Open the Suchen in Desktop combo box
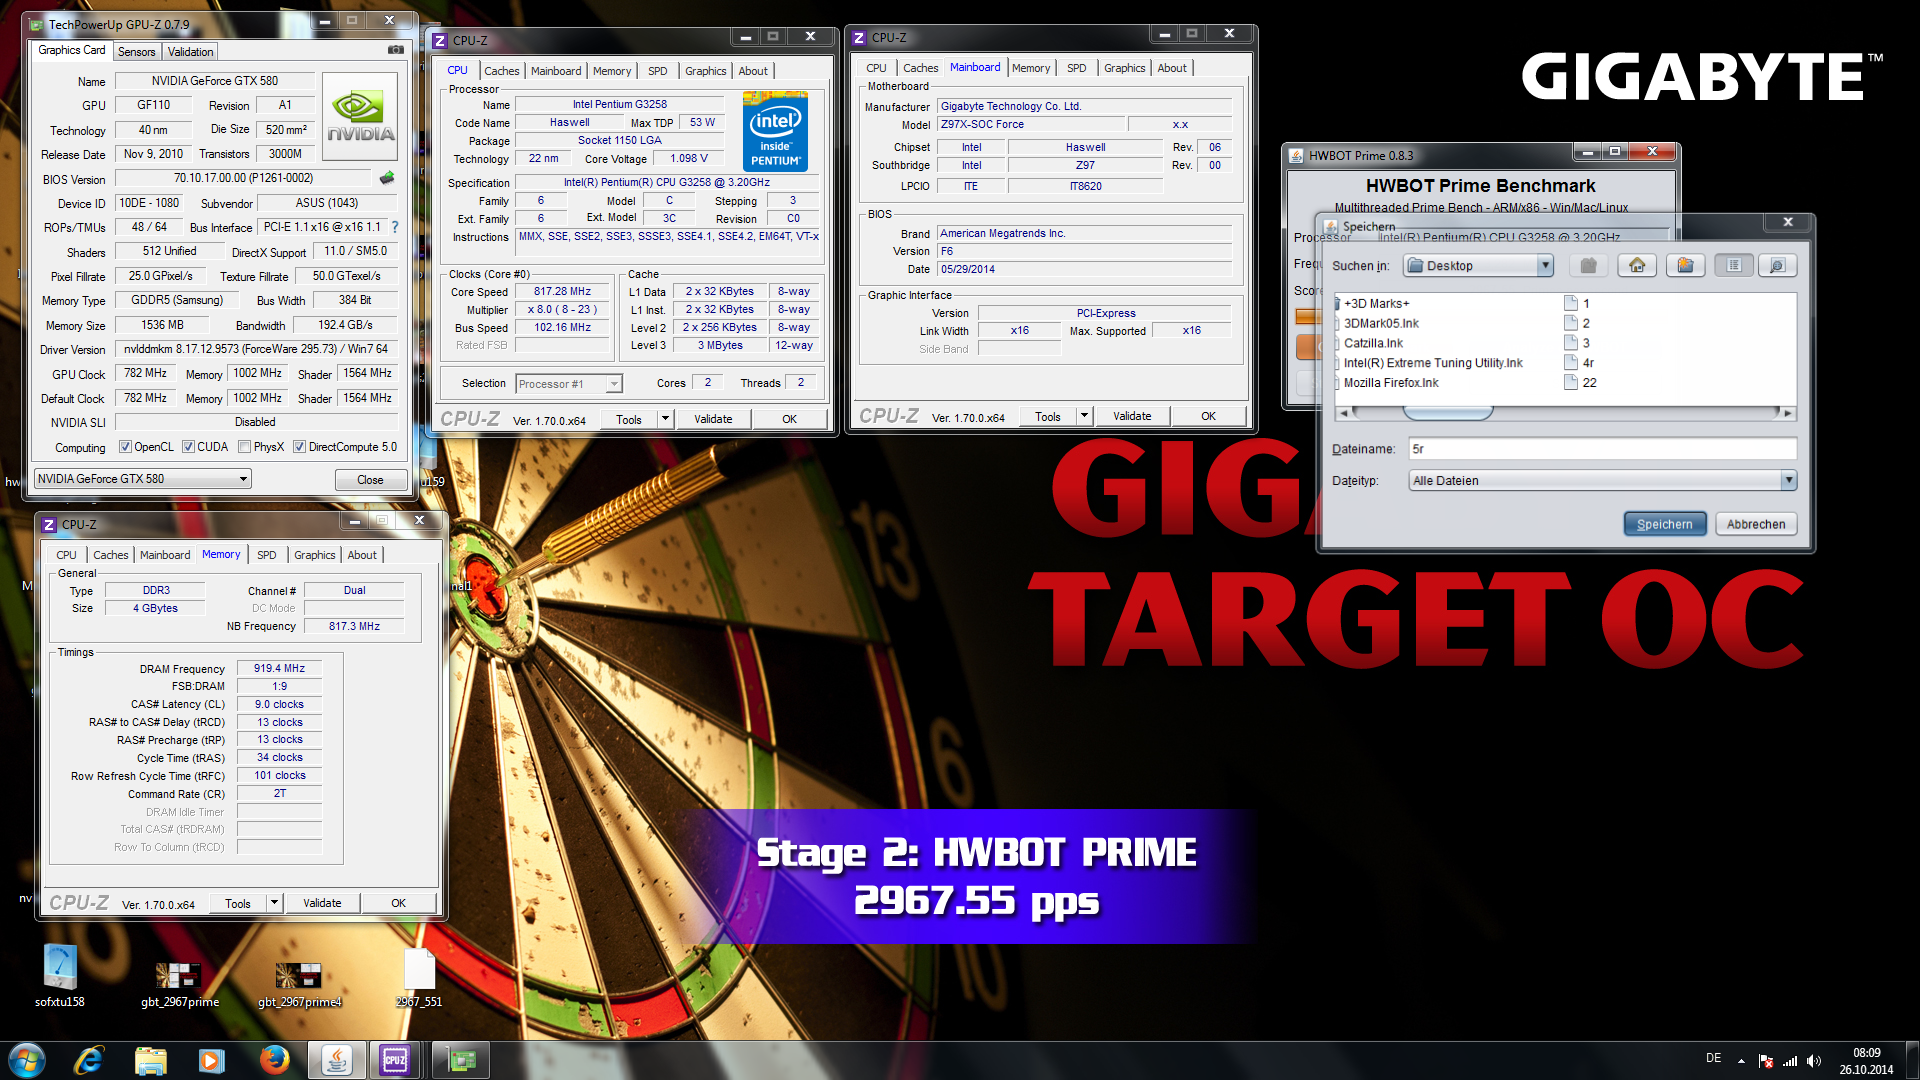 pos(1478,265)
